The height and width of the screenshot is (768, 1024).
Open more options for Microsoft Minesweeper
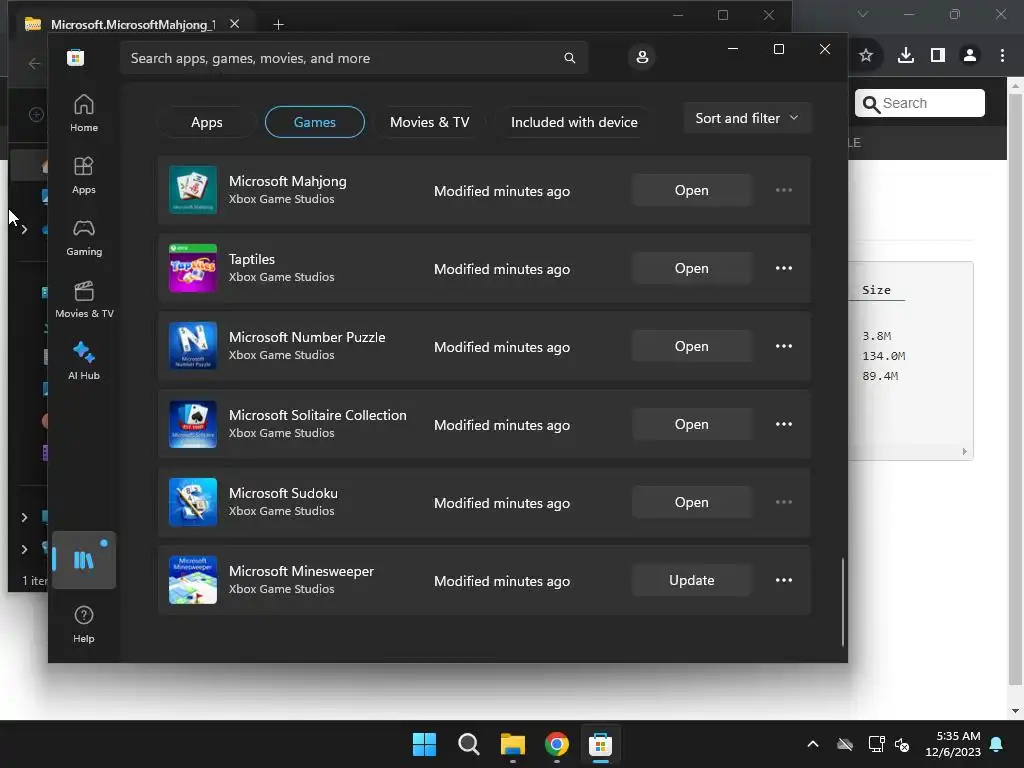point(784,580)
